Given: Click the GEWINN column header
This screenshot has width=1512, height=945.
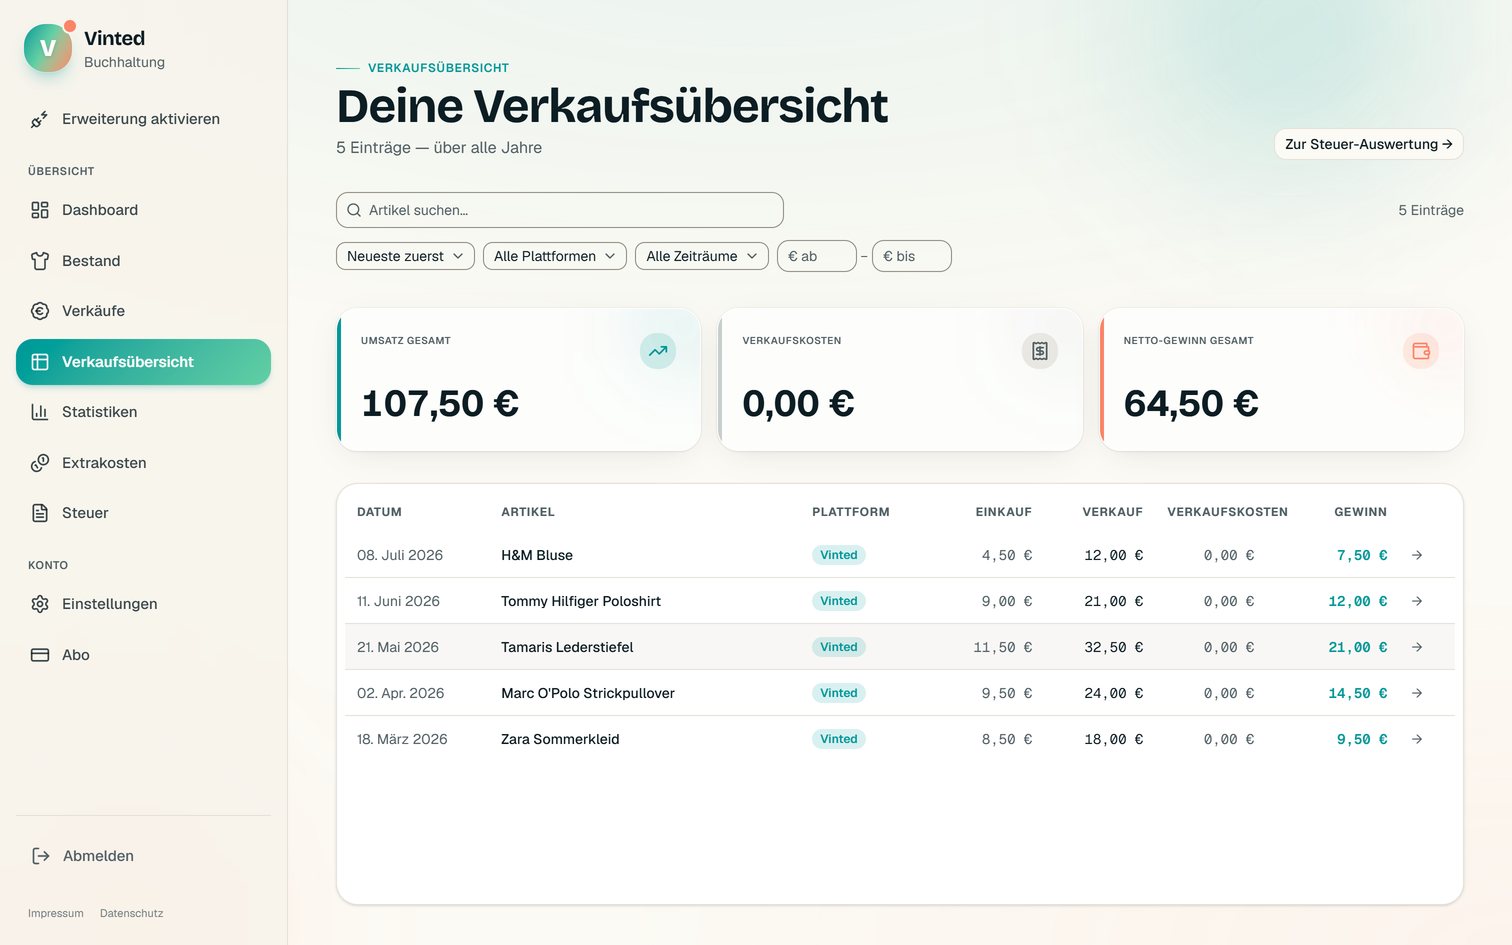Looking at the screenshot, I should coord(1361,512).
